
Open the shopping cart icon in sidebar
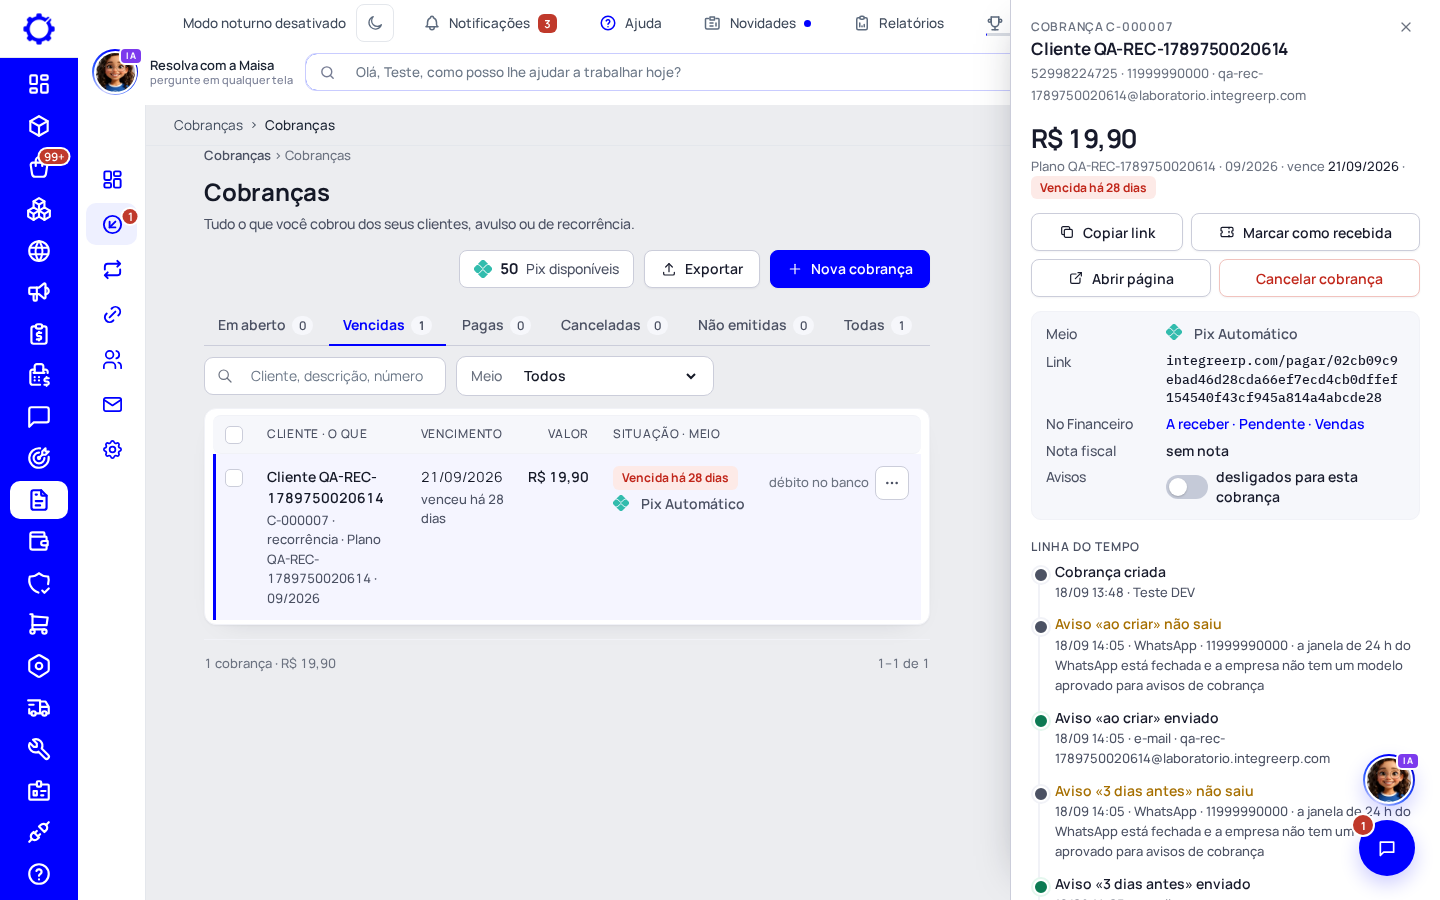[x=39, y=624]
